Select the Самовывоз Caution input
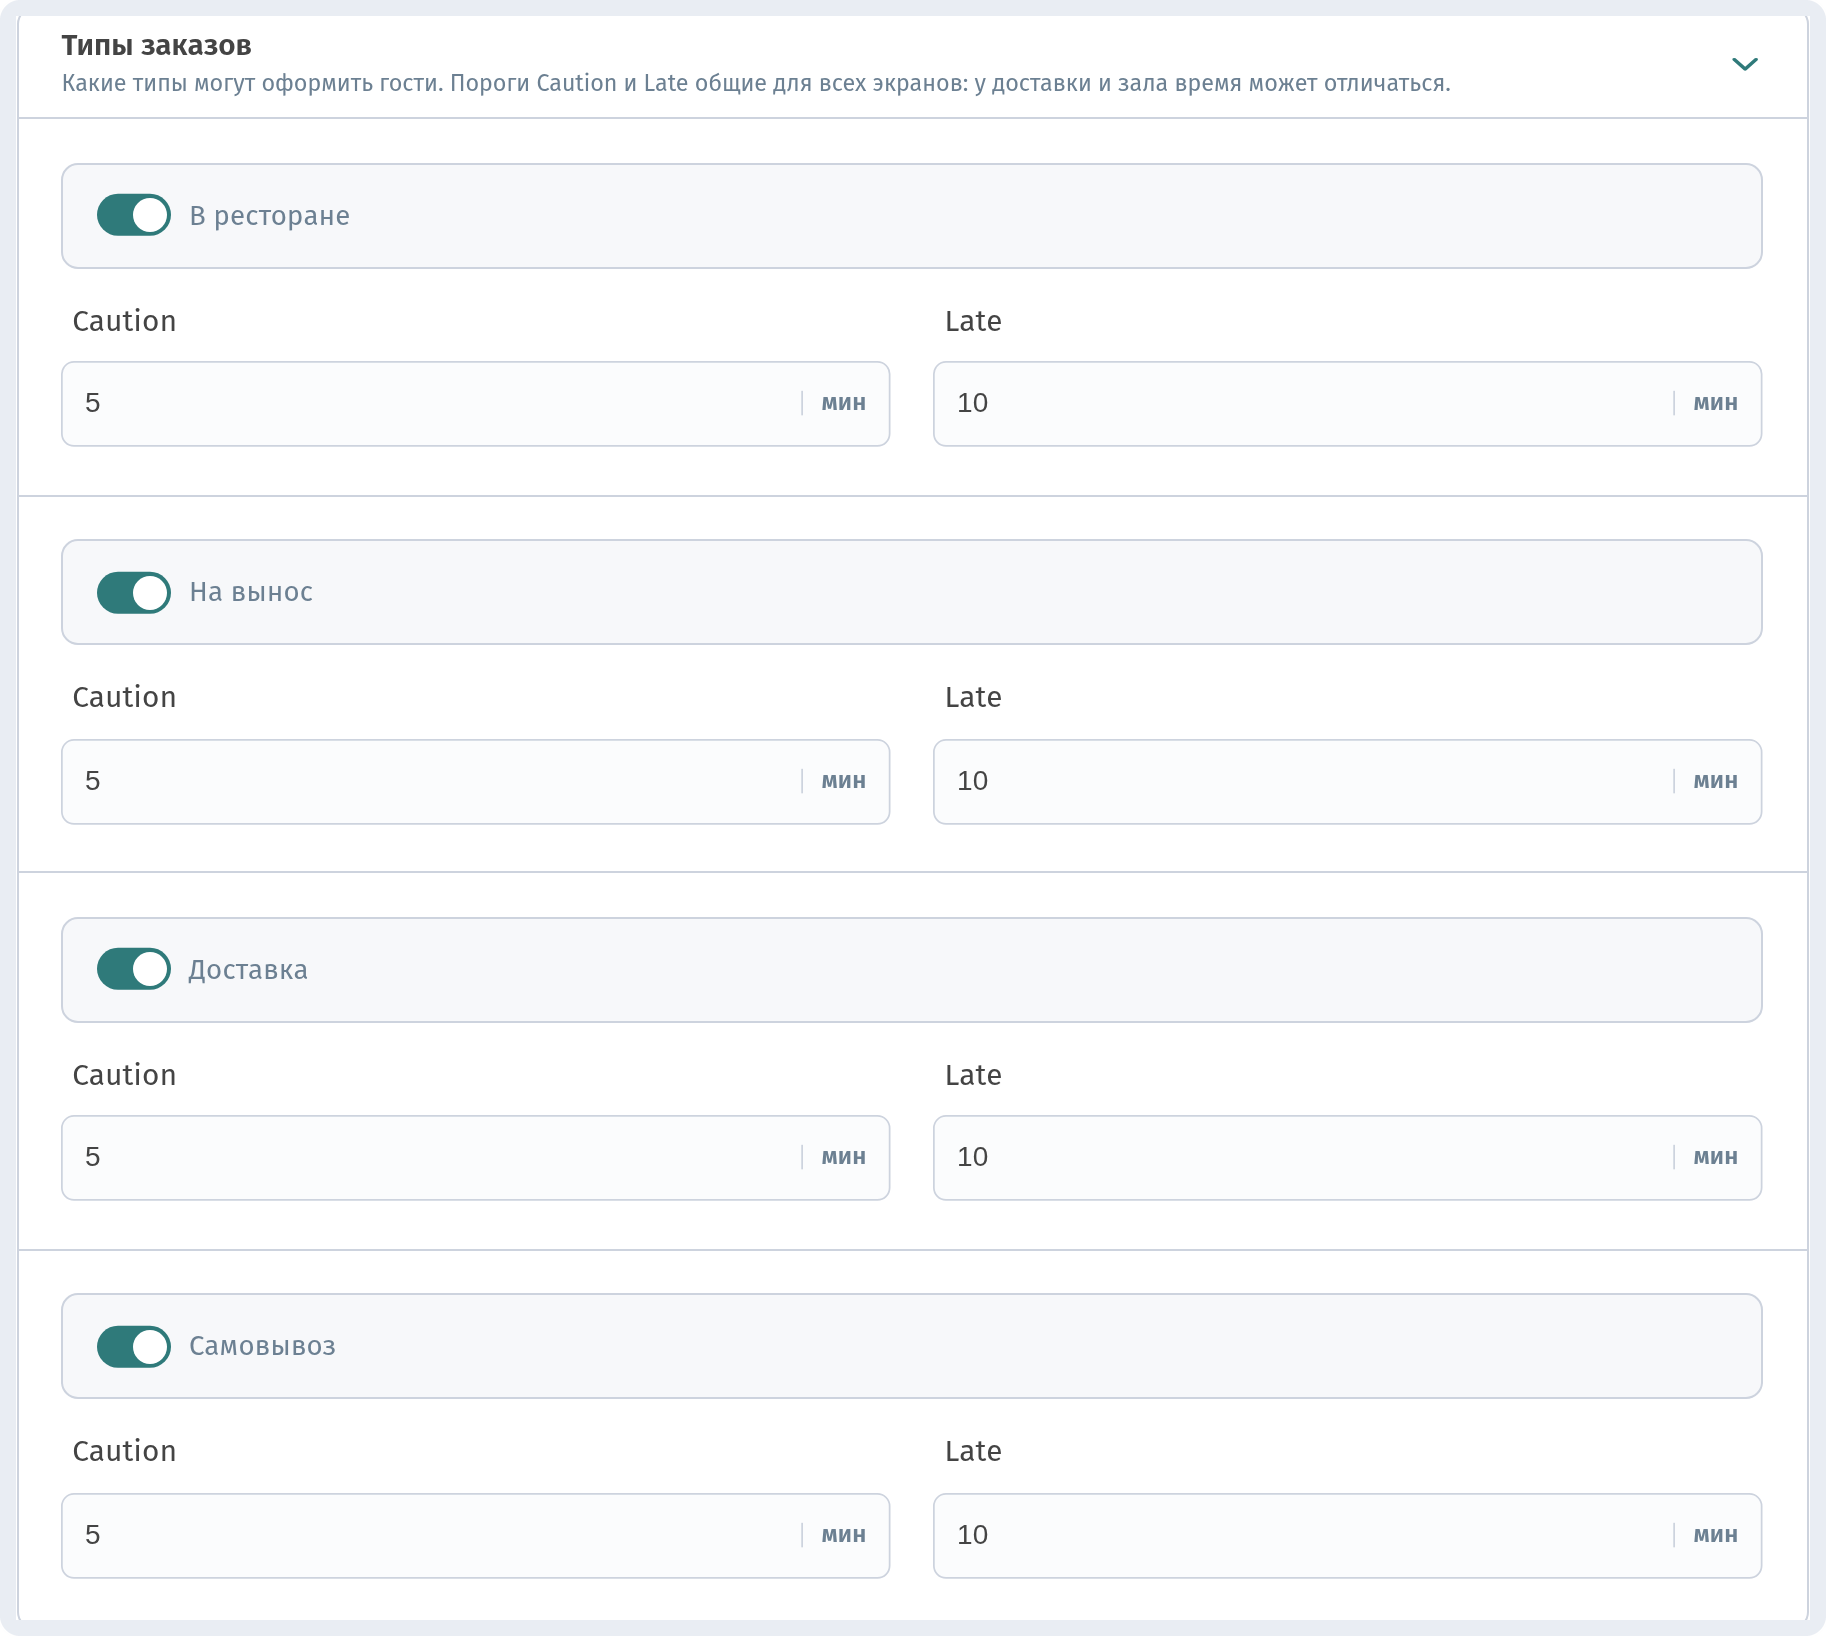The image size is (1826, 1636). (476, 1536)
